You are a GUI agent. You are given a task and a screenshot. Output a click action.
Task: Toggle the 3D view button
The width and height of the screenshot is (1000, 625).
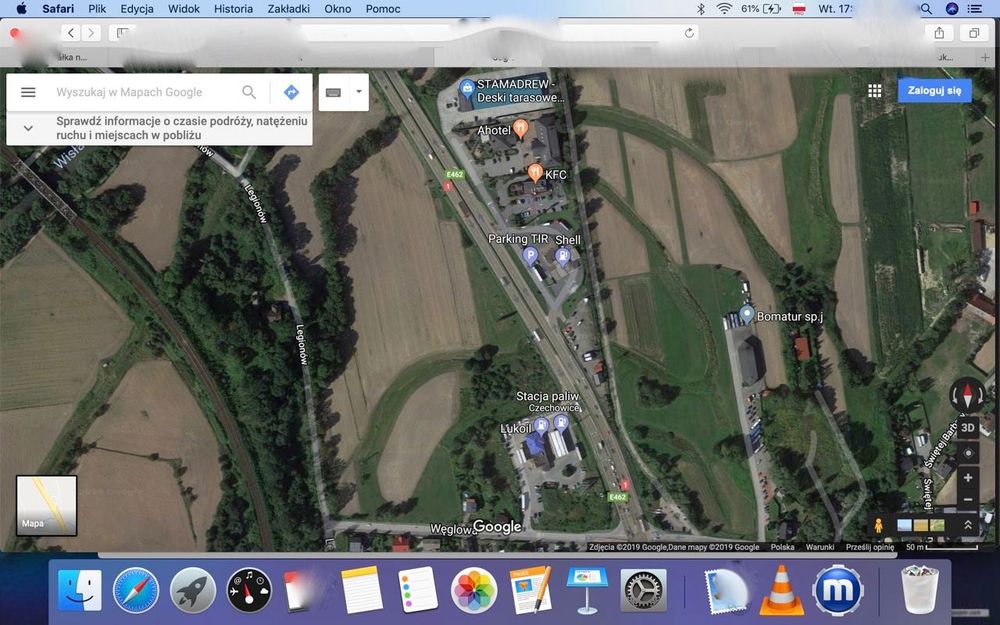[x=967, y=428]
